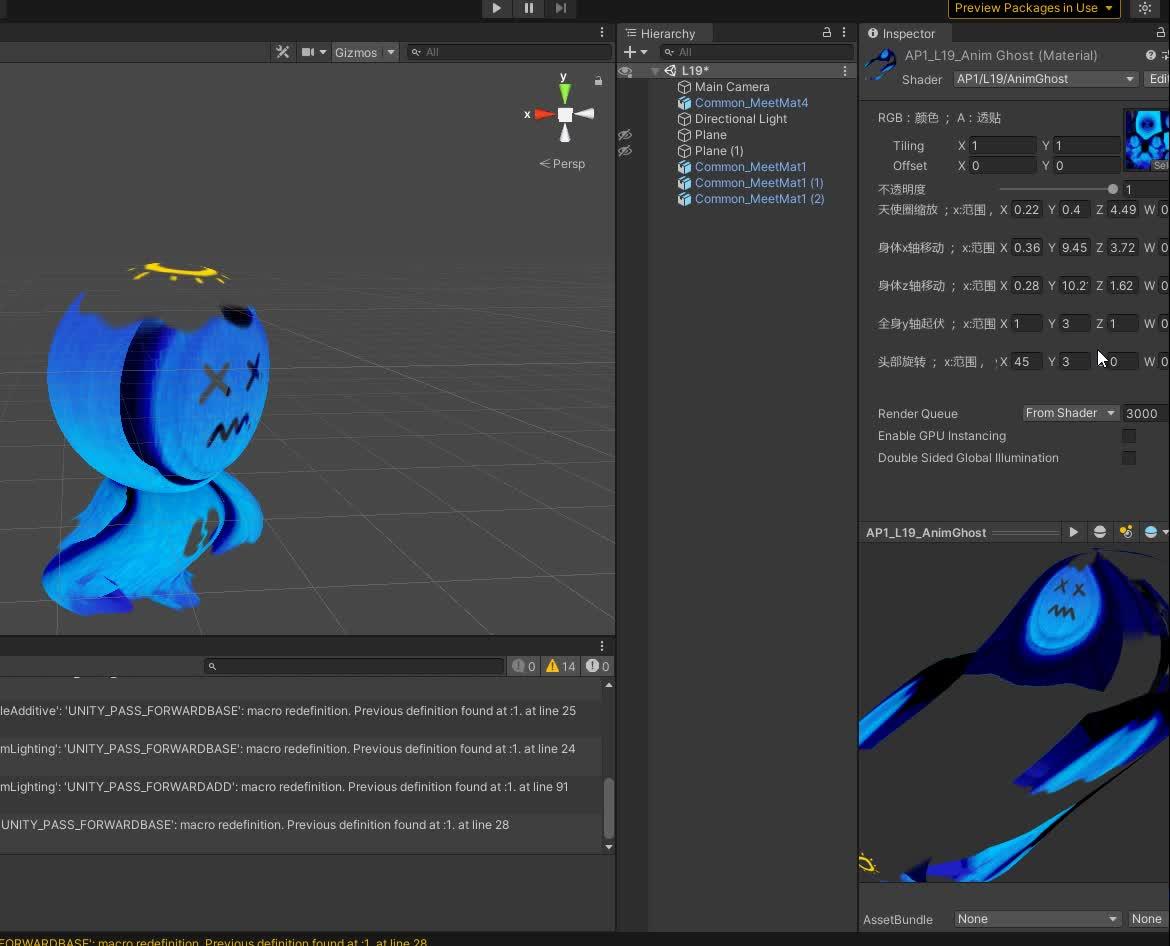This screenshot has width=1170, height=946.
Task: Enable Double Sided Global Illumination
Action: (x=1129, y=458)
